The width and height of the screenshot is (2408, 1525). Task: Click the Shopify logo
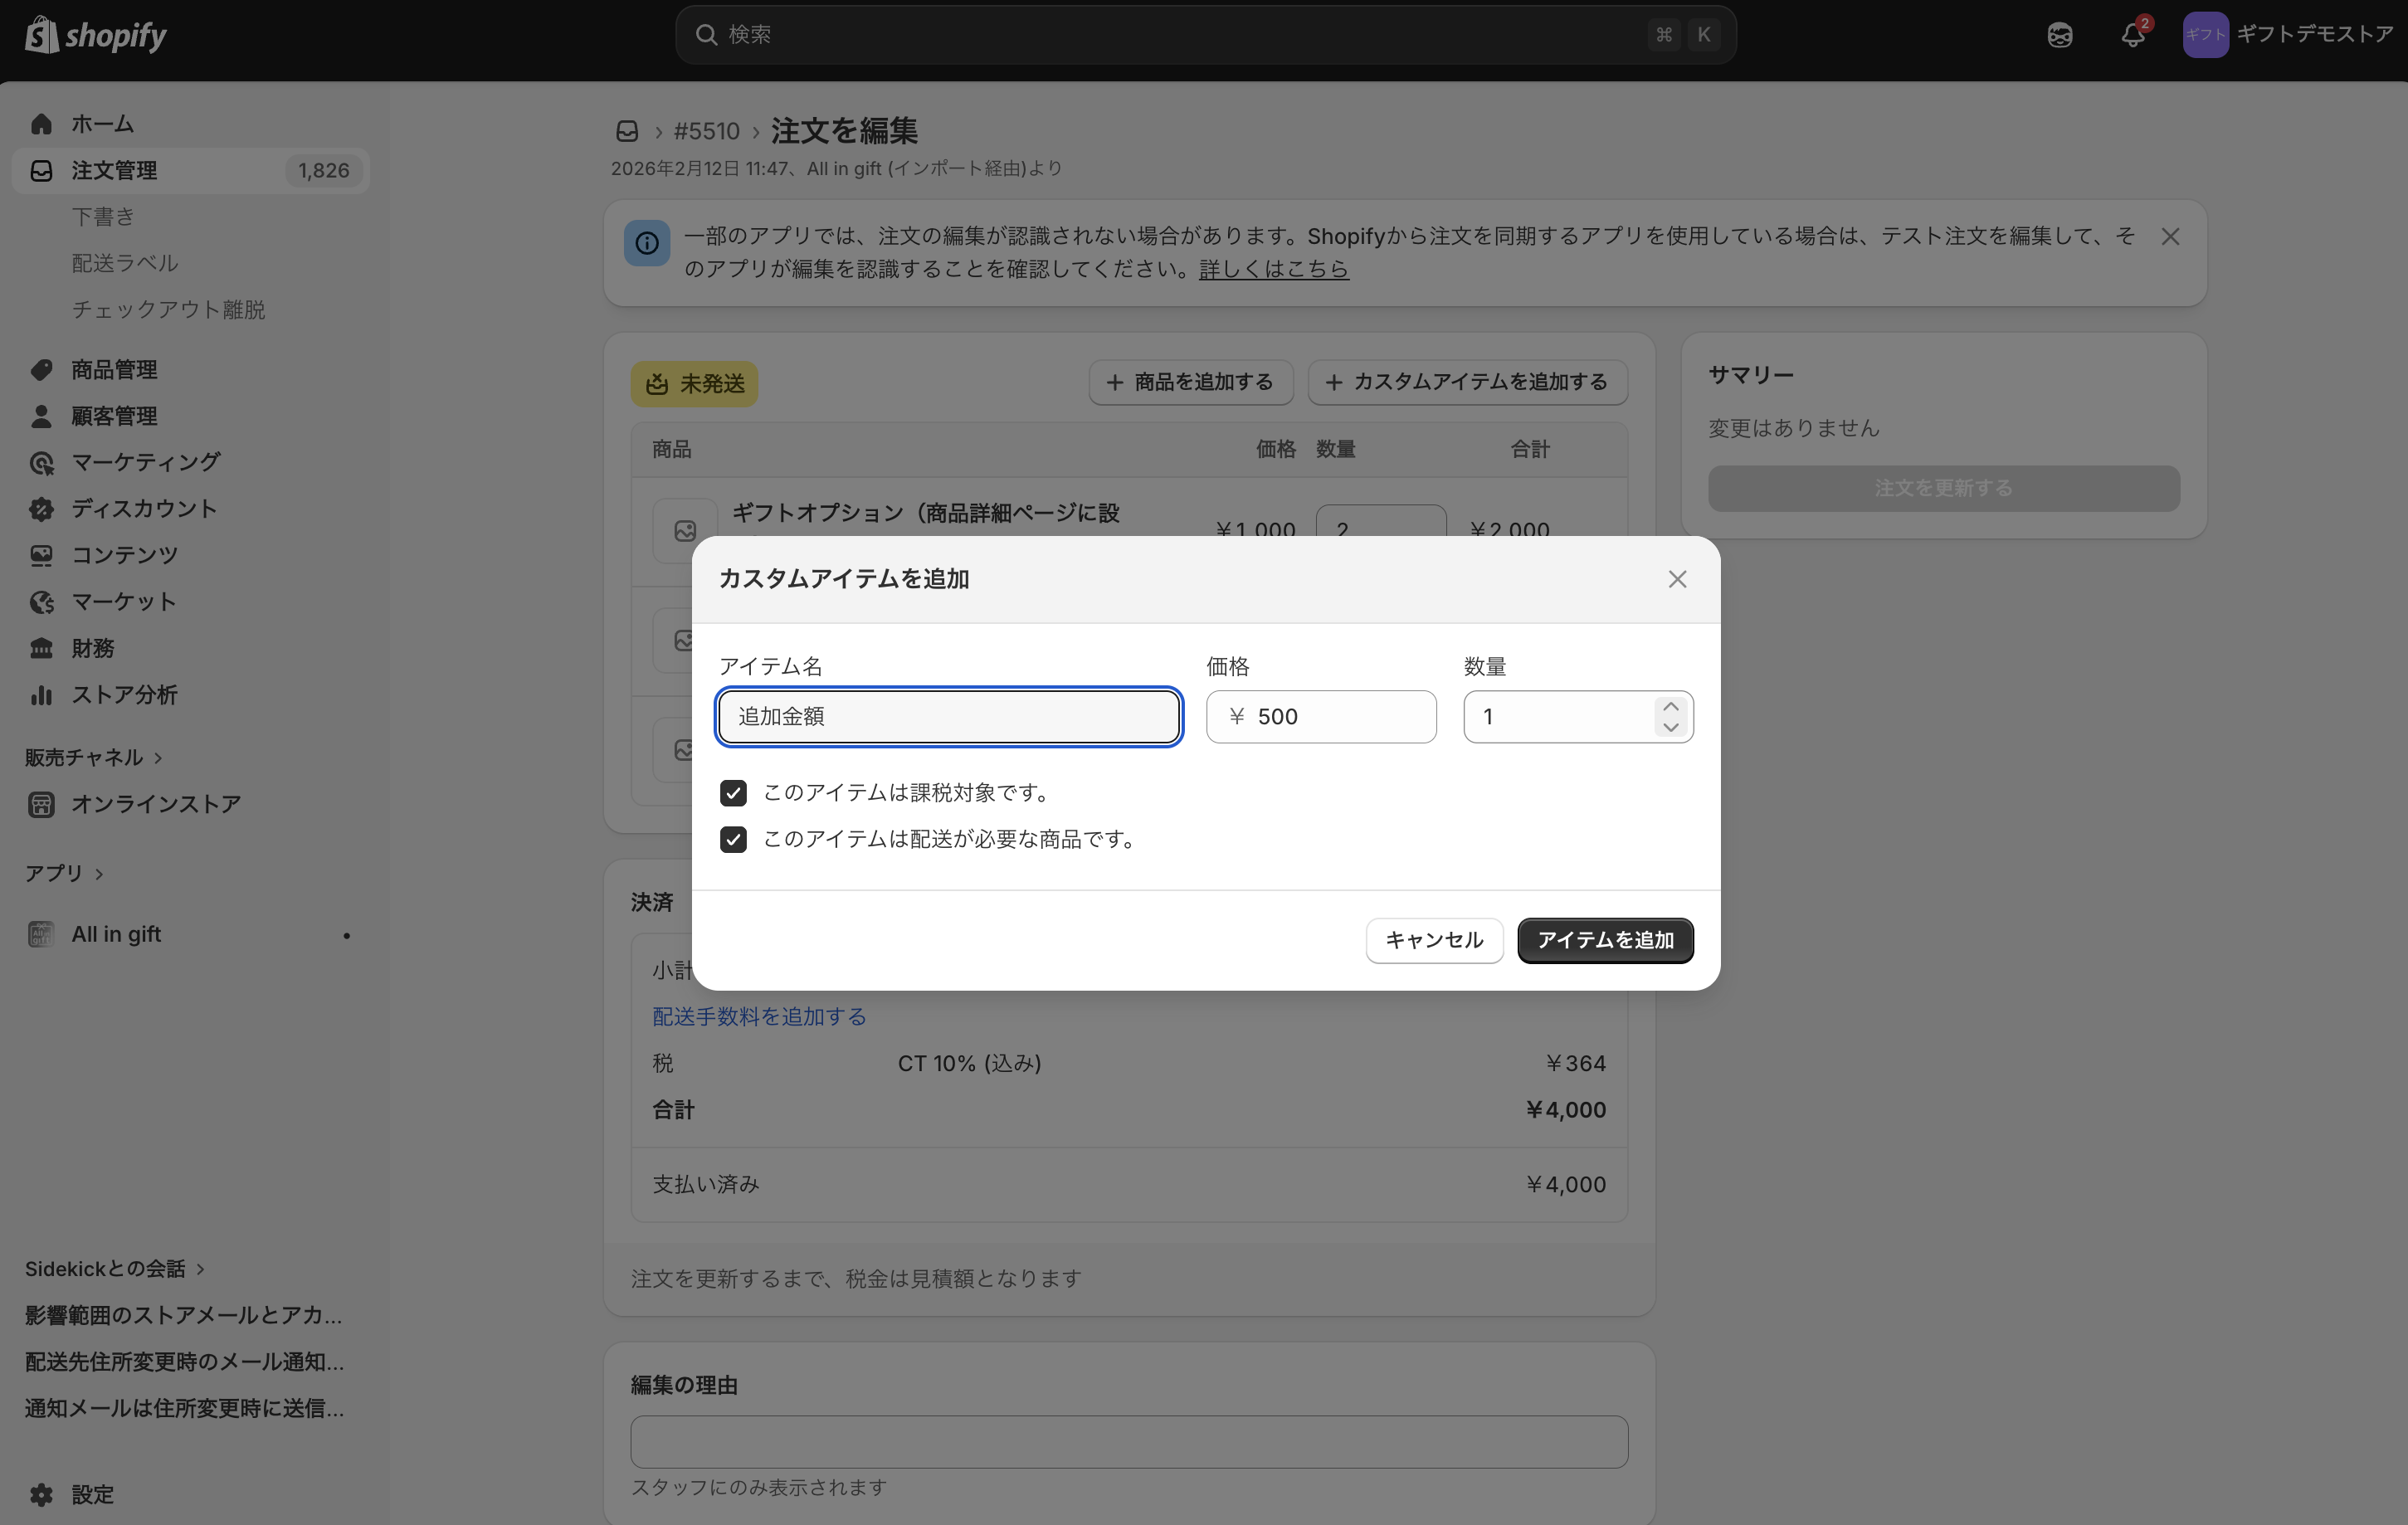[x=96, y=35]
